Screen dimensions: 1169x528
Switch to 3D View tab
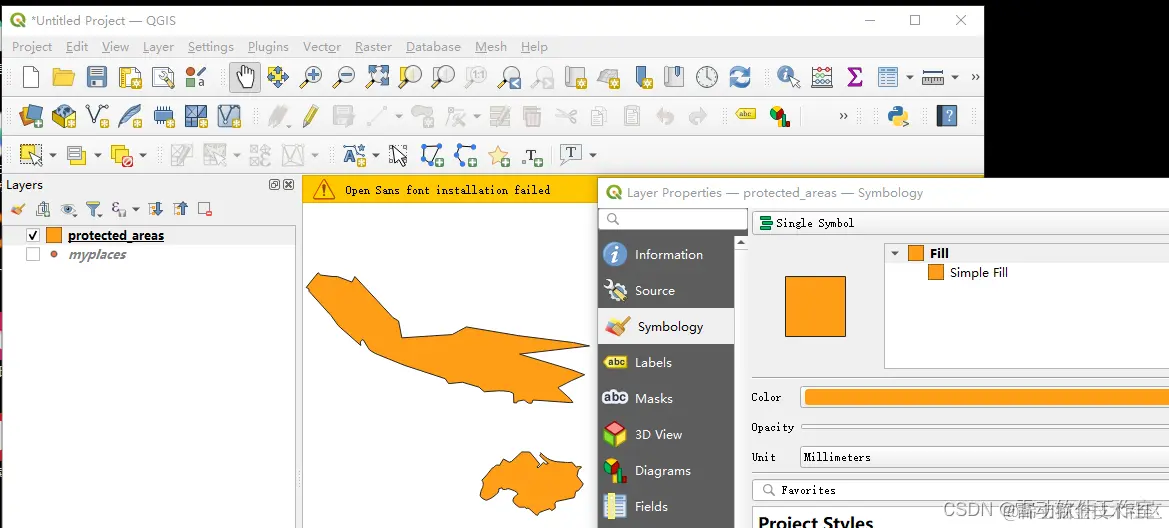pyautogui.click(x=666, y=434)
